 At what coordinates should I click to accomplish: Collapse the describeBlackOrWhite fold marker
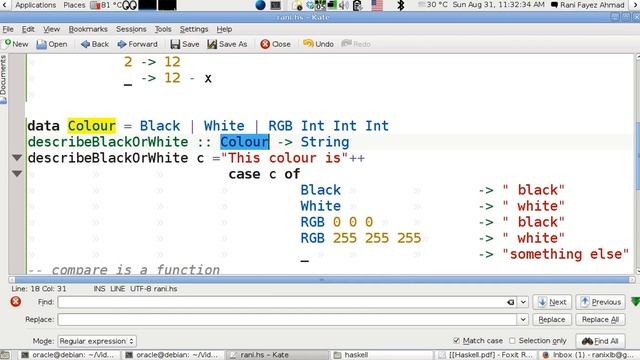17,158
